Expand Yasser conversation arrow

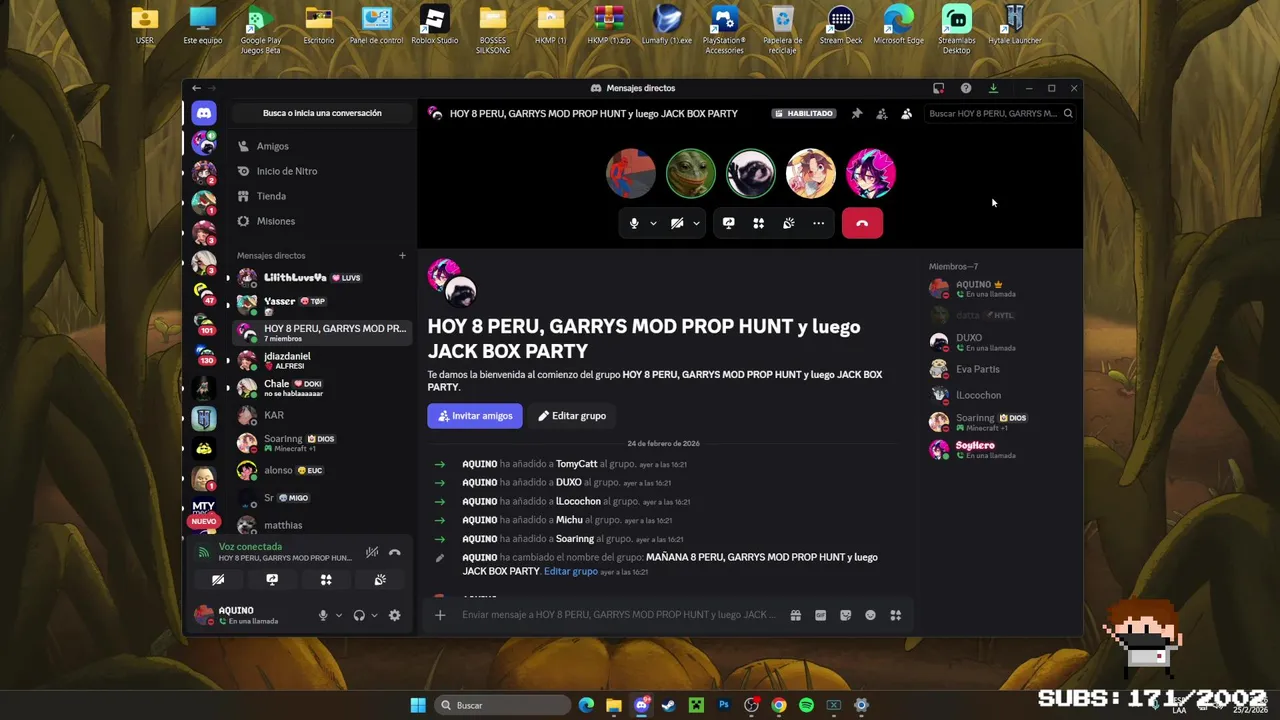[227, 304]
